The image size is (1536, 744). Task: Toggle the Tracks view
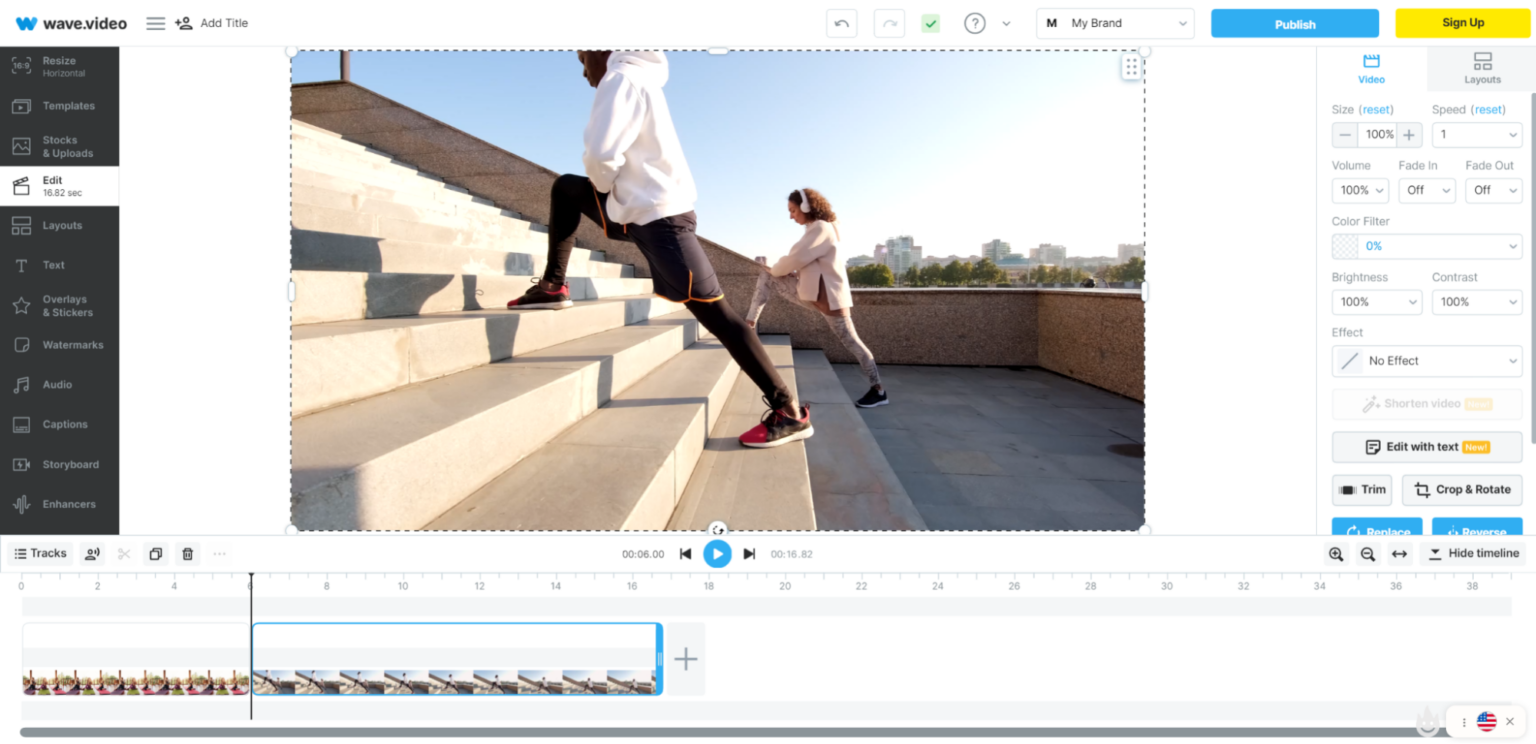click(x=40, y=554)
